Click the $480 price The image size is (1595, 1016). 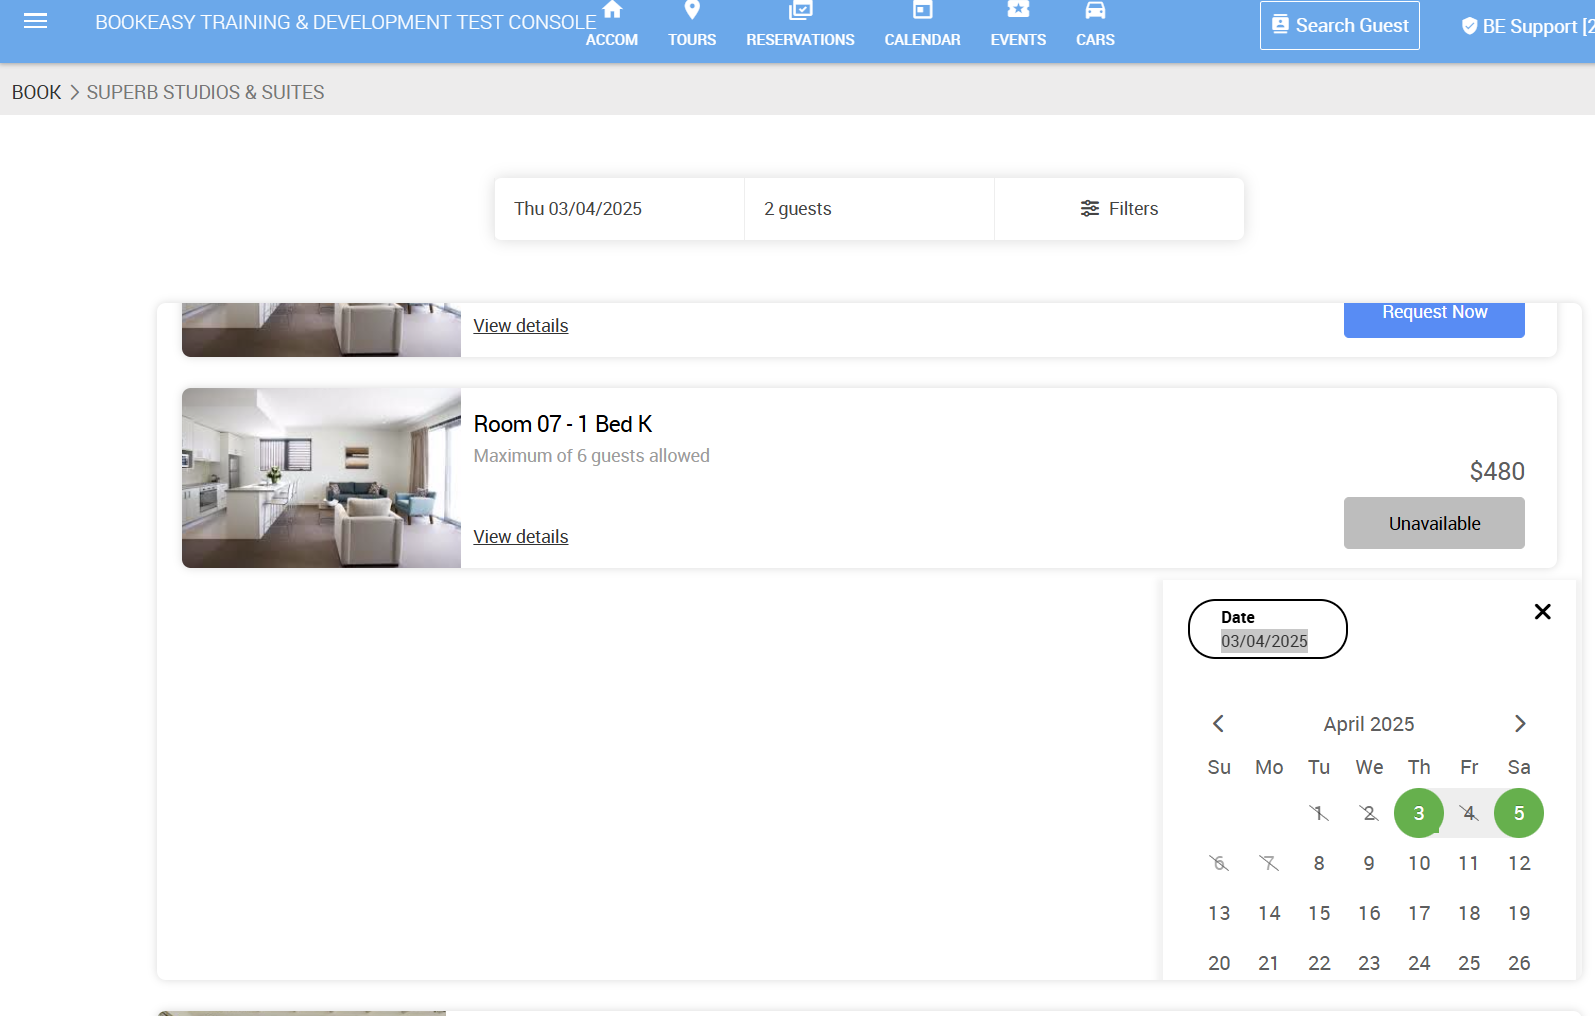(1497, 471)
